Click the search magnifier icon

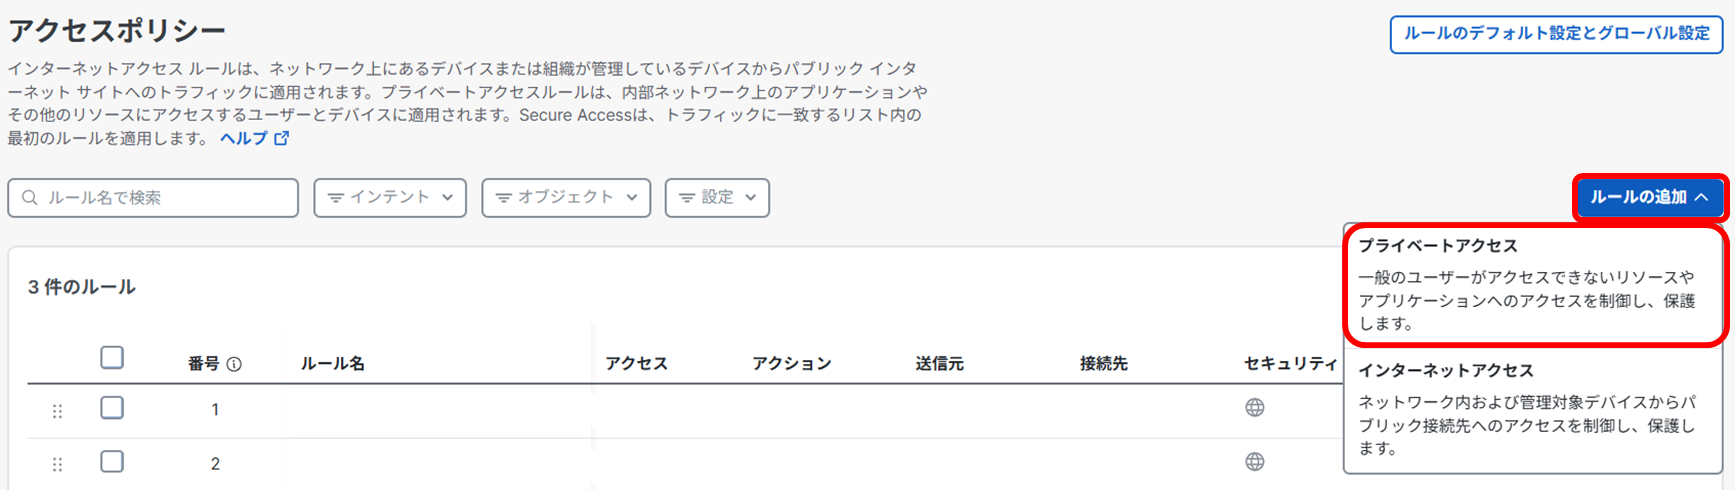point(30,198)
